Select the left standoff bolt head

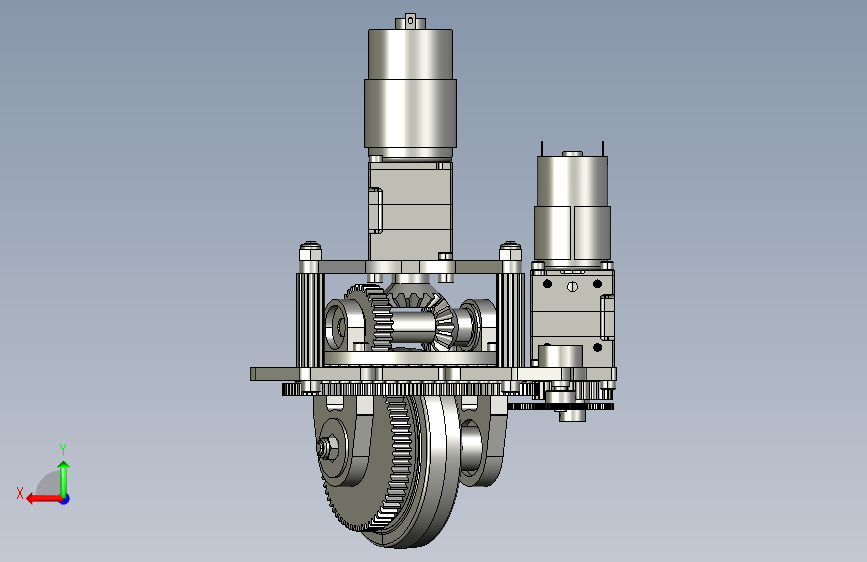(310, 251)
